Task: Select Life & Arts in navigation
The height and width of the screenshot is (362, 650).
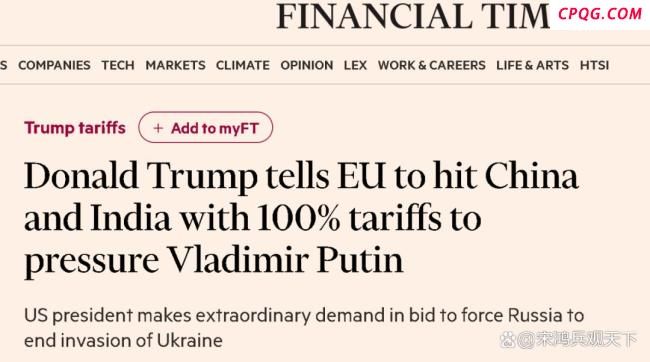Action: pyautogui.click(x=533, y=65)
